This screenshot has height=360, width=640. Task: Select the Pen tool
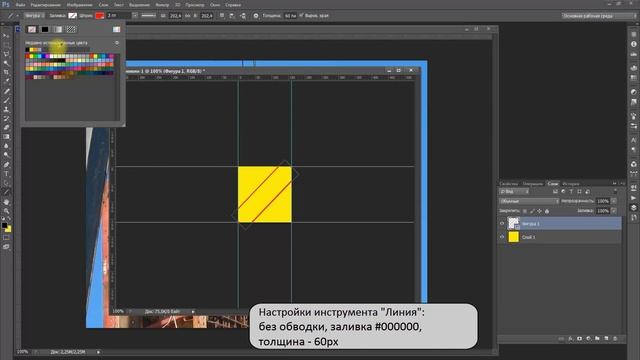(x=6, y=164)
